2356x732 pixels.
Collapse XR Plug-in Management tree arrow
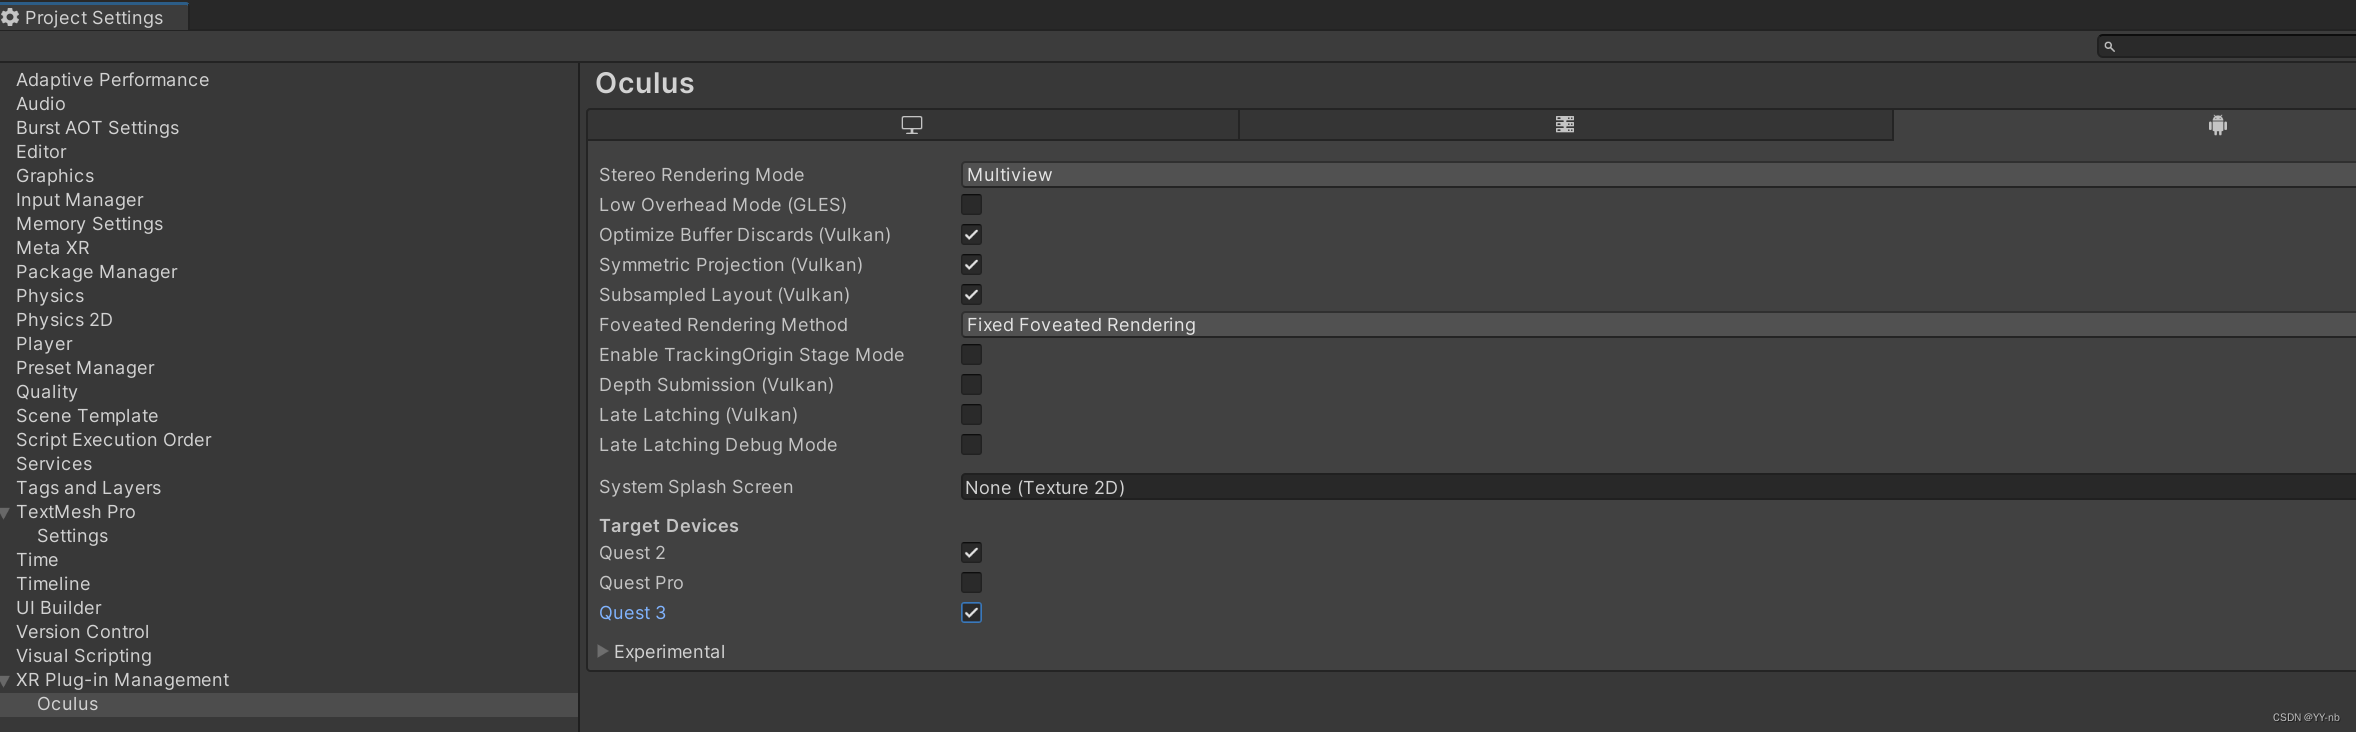pyautogui.click(x=5, y=681)
